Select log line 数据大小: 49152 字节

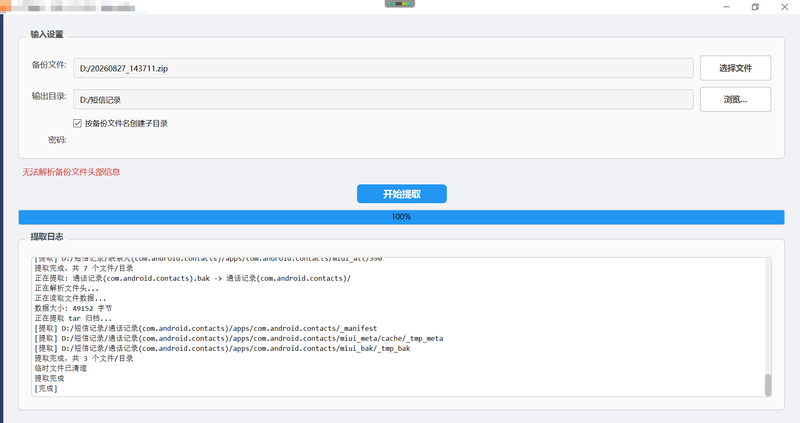click(x=73, y=308)
